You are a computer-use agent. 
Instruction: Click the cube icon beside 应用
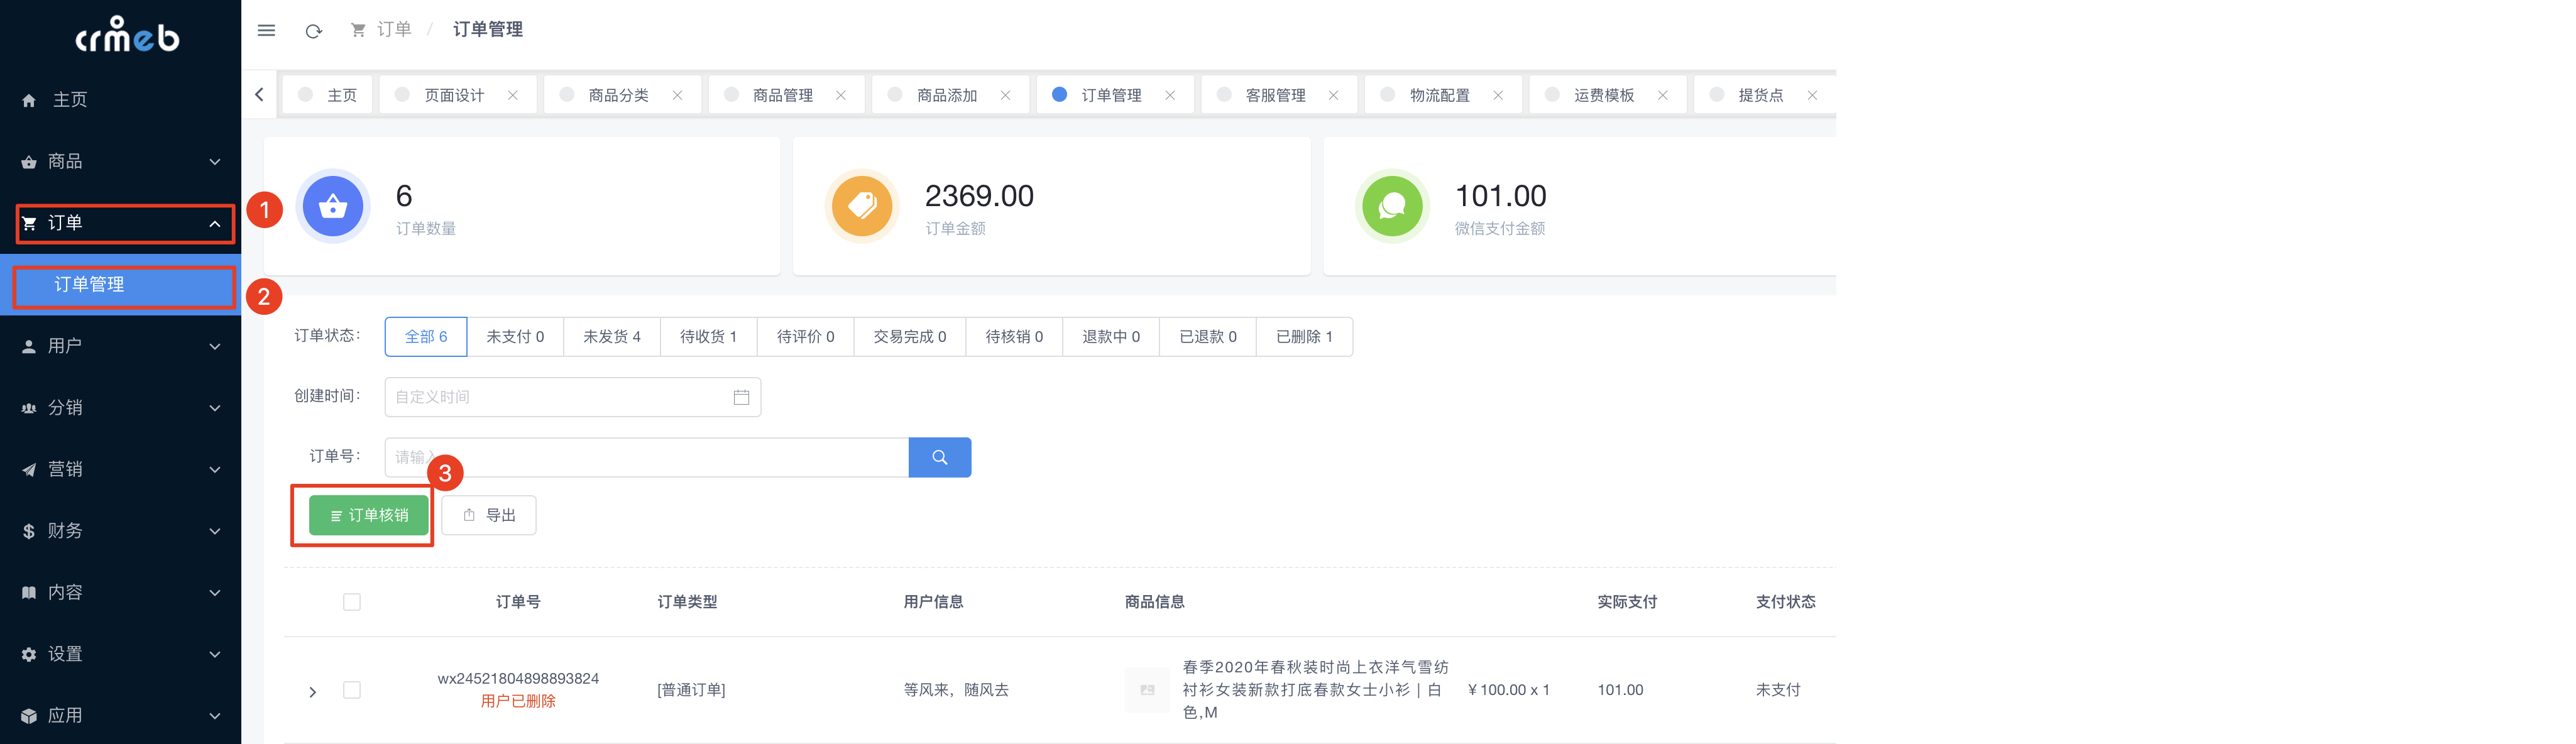click(29, 716)
